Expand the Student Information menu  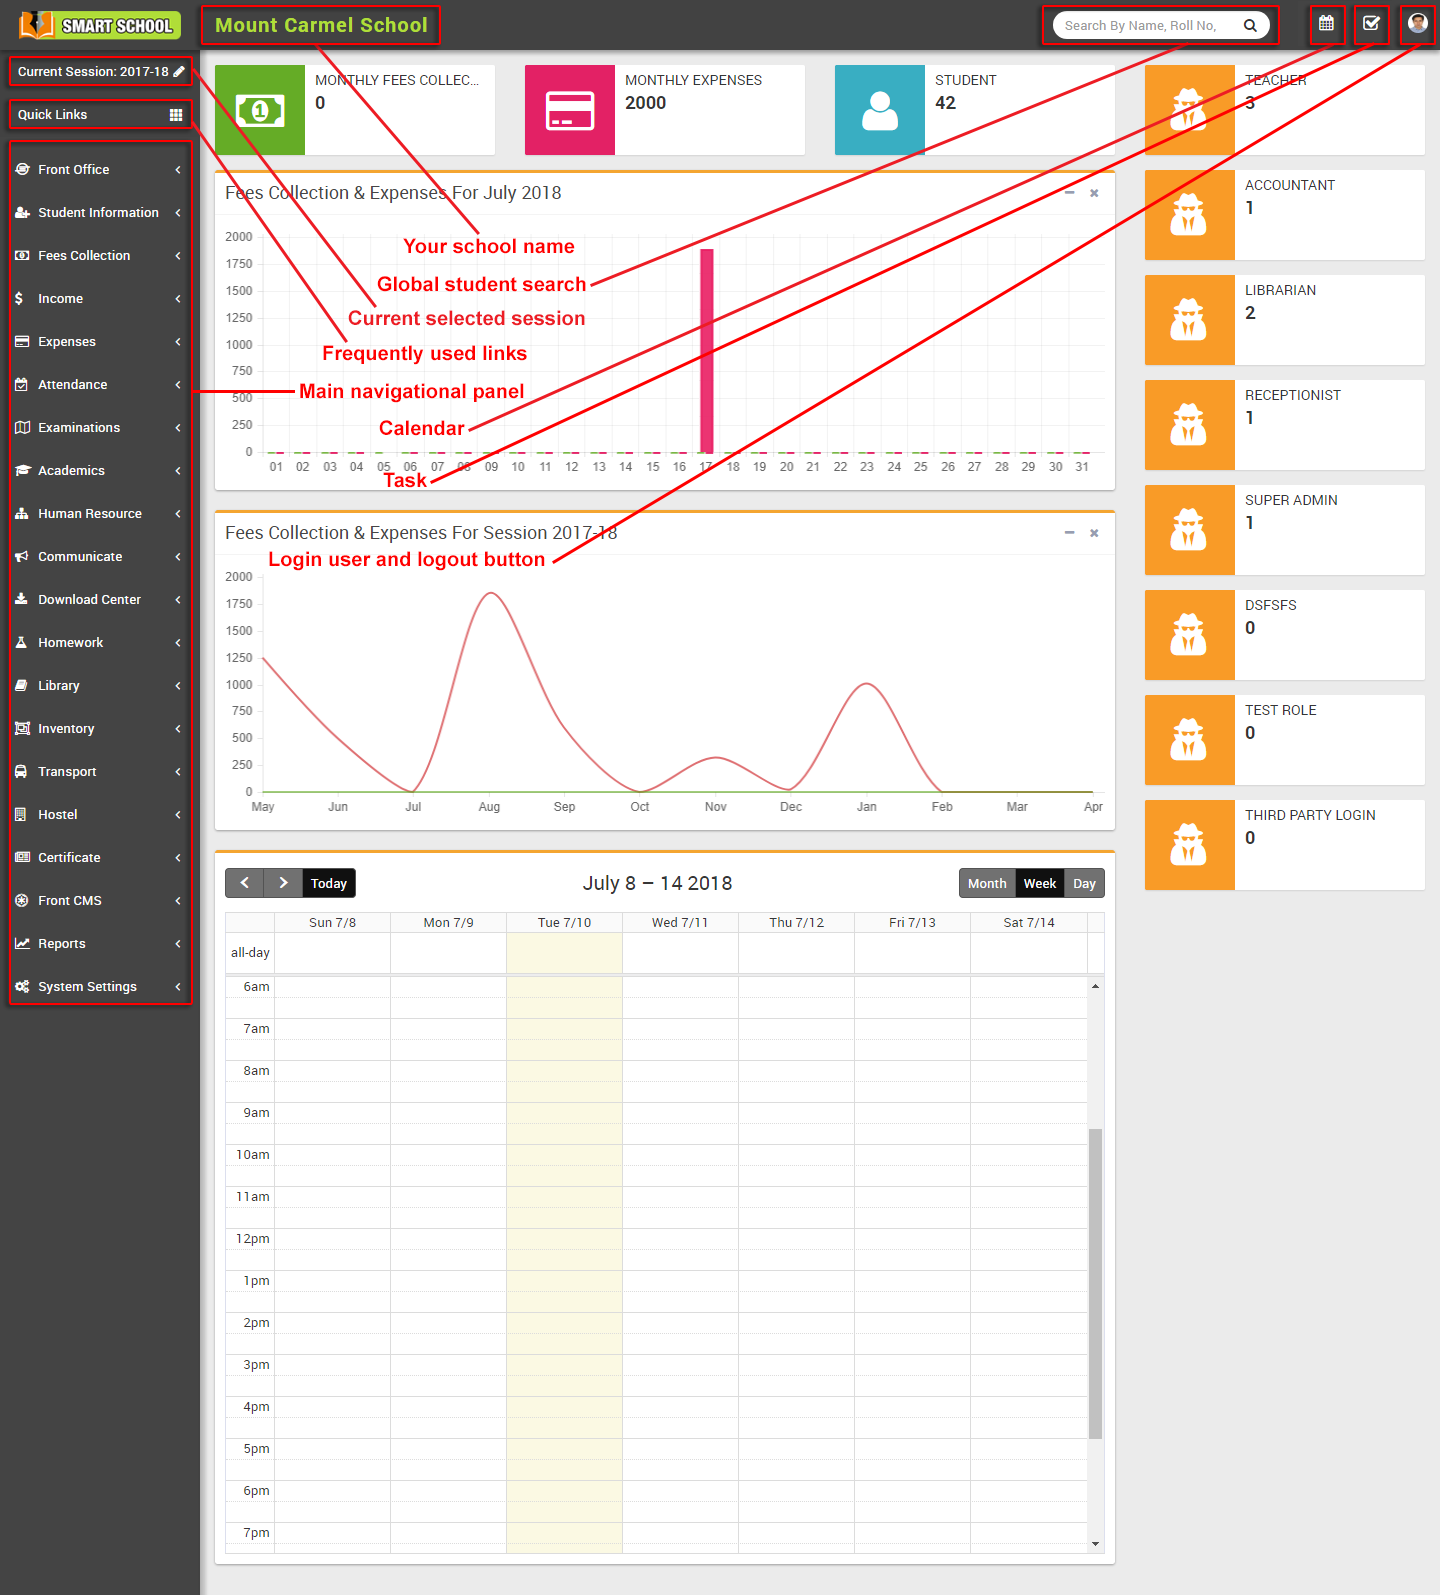(x=99, y=212)
